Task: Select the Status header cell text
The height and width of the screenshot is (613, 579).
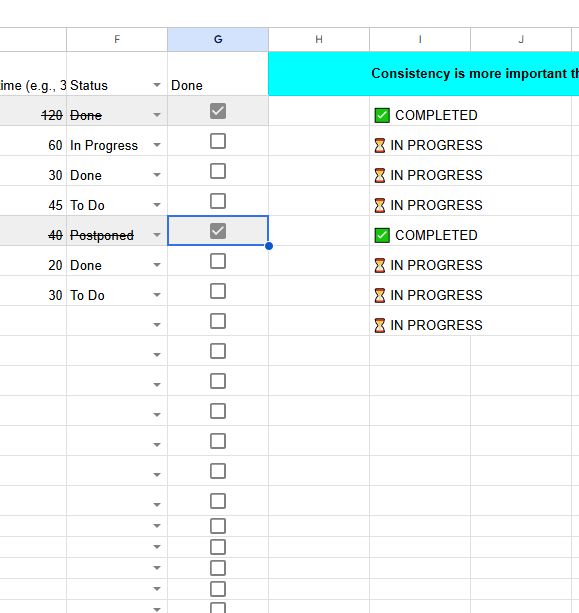Action: (89, 85)
